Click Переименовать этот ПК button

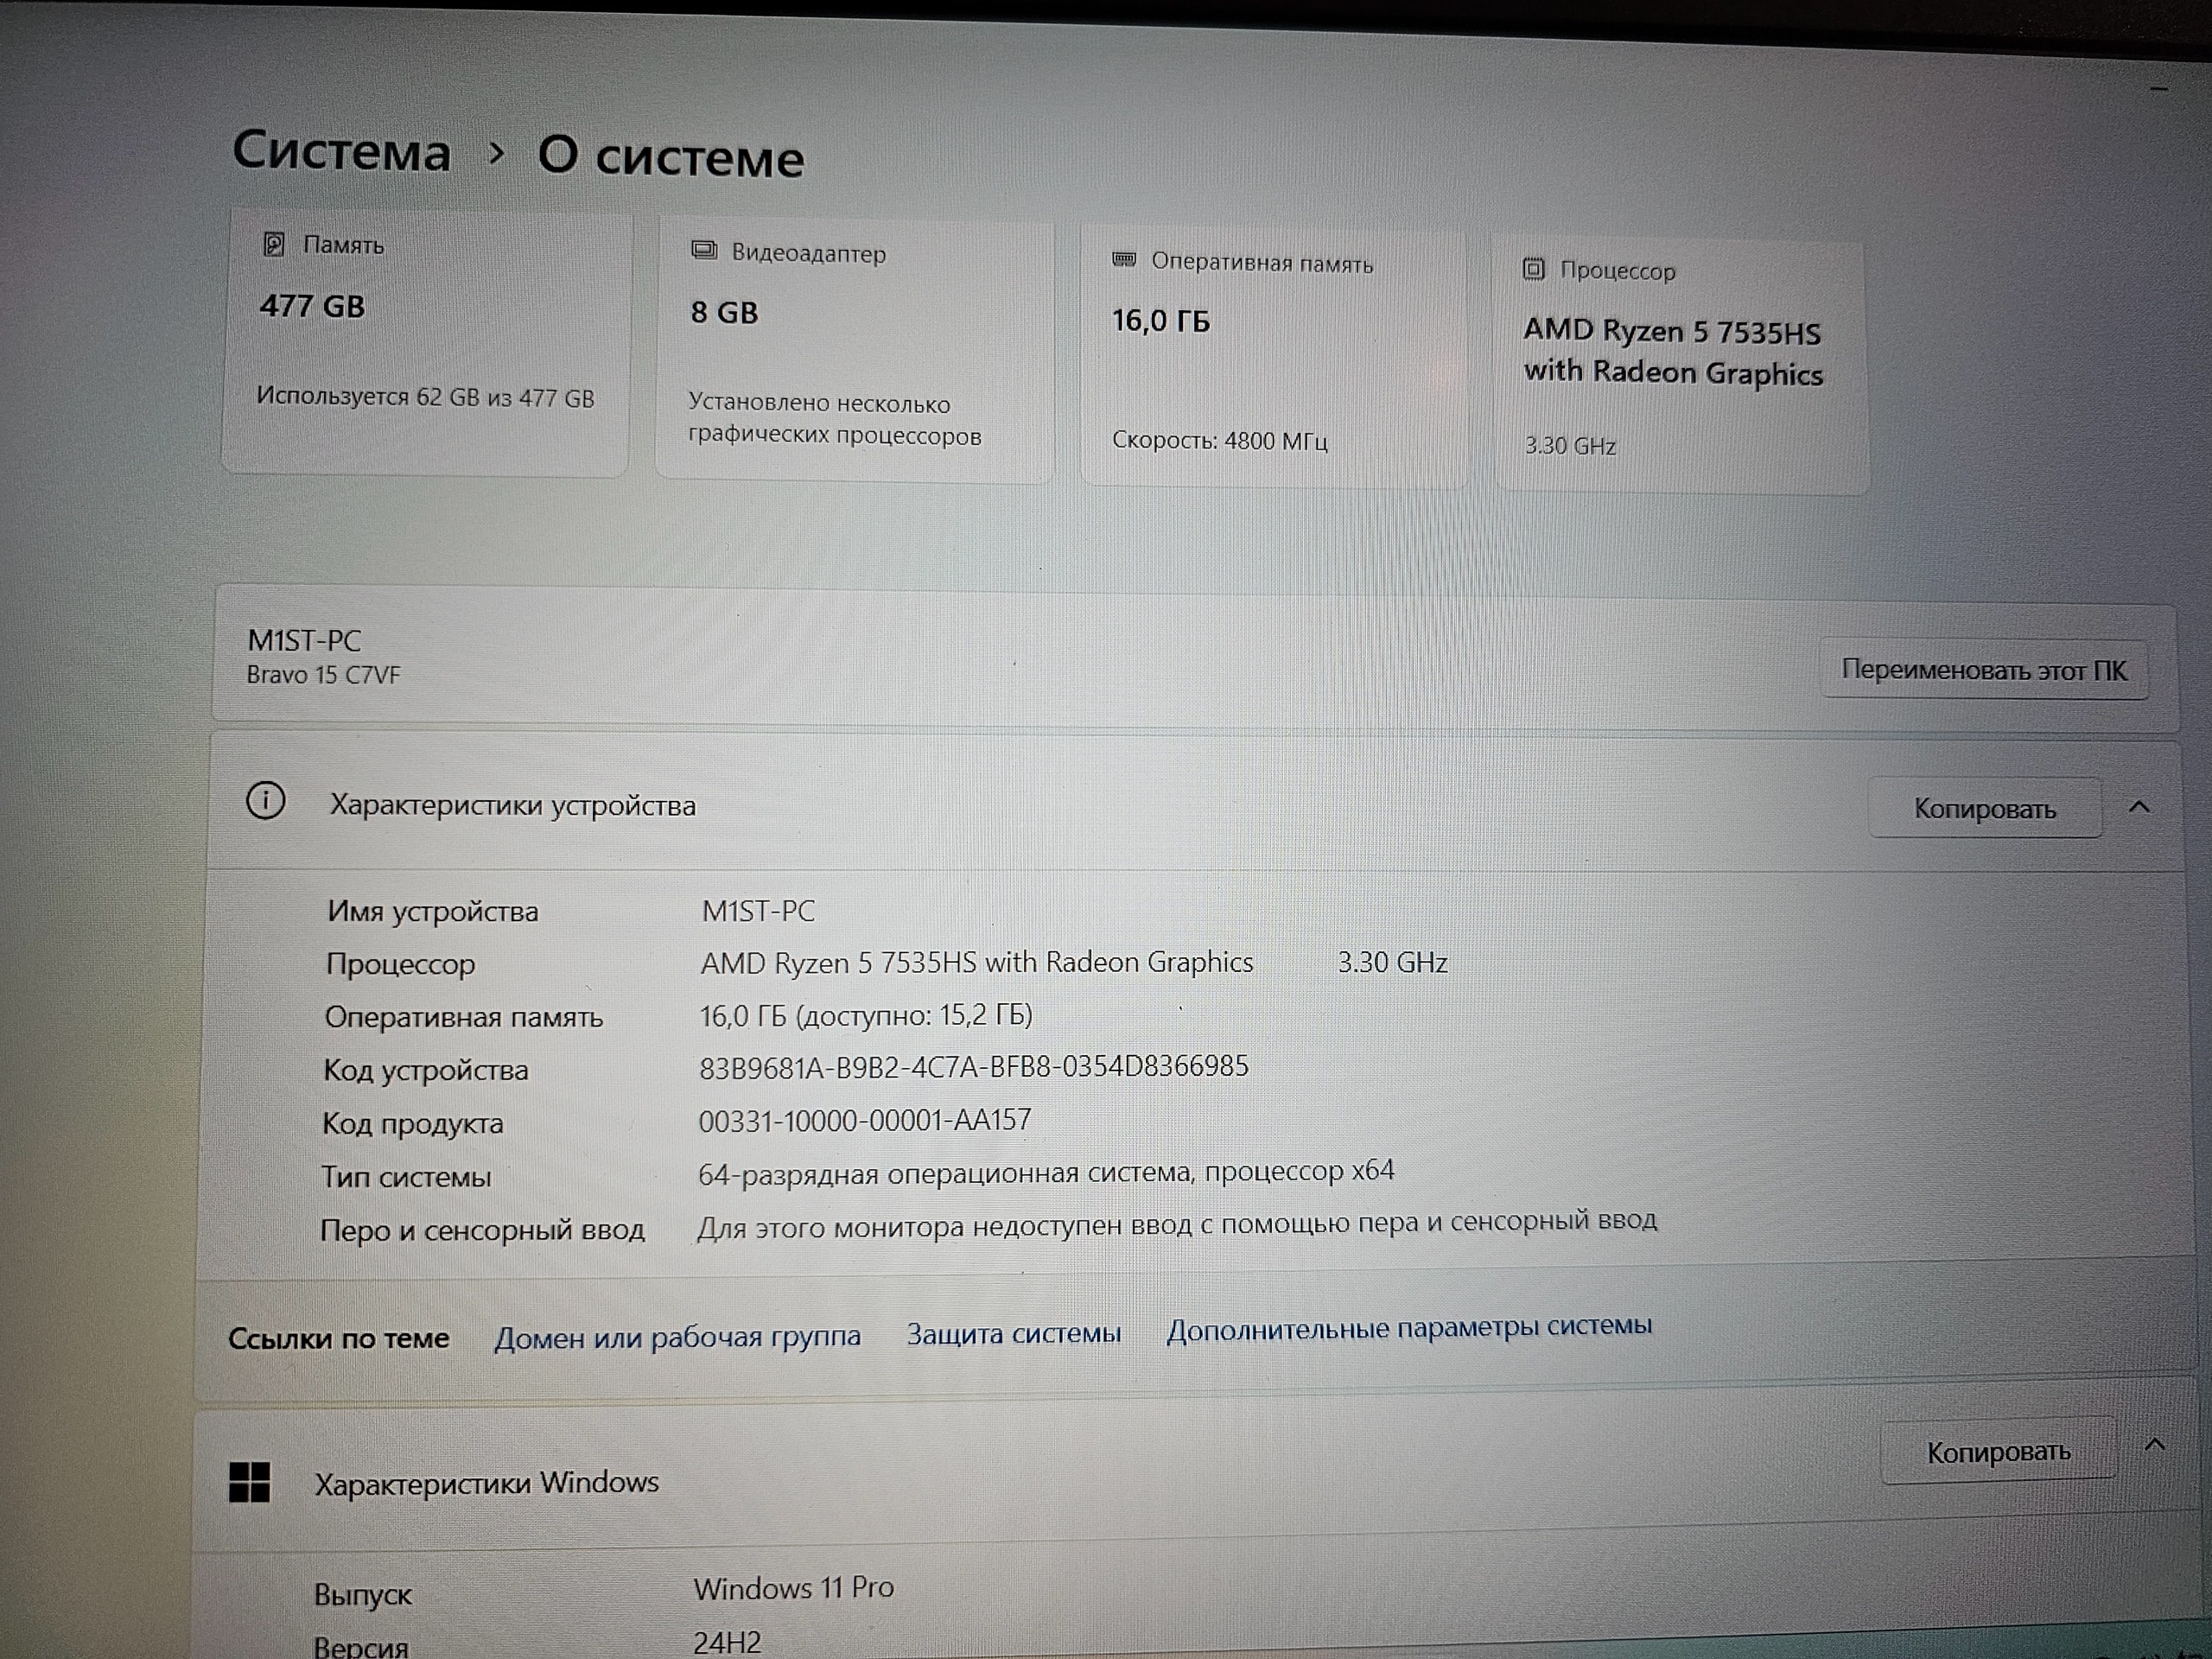tap(1984, 669)
